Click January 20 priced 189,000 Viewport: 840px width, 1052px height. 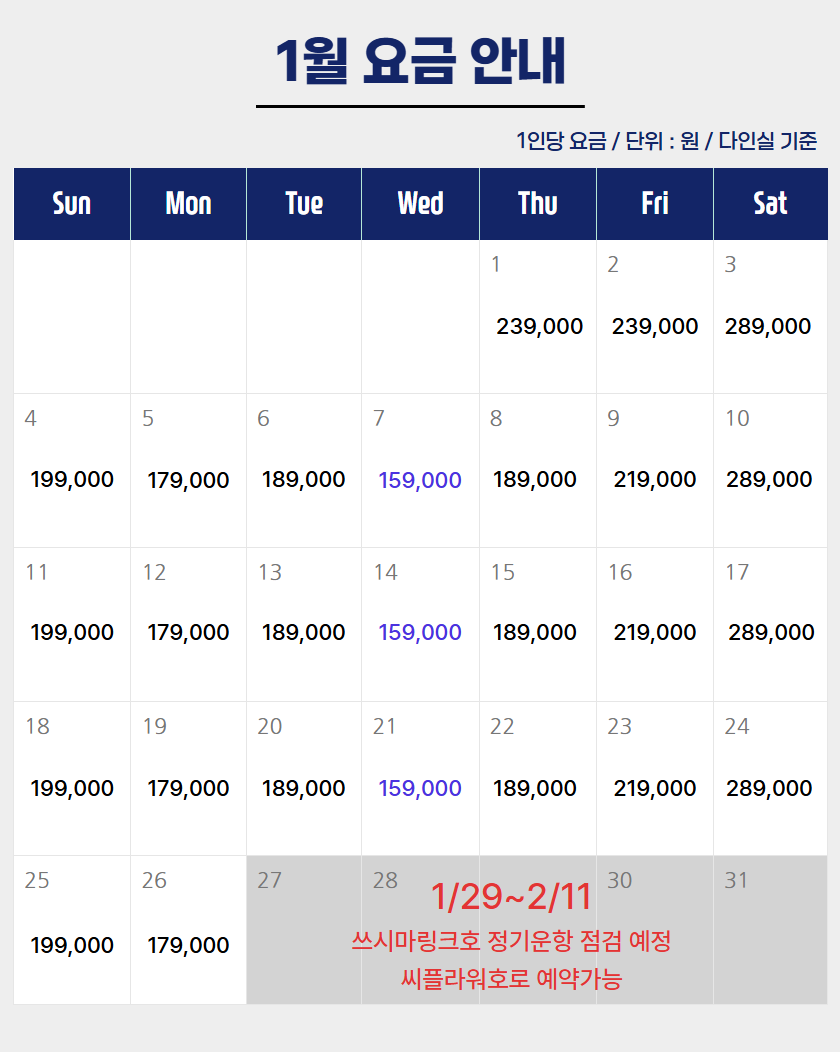(304, 788)
